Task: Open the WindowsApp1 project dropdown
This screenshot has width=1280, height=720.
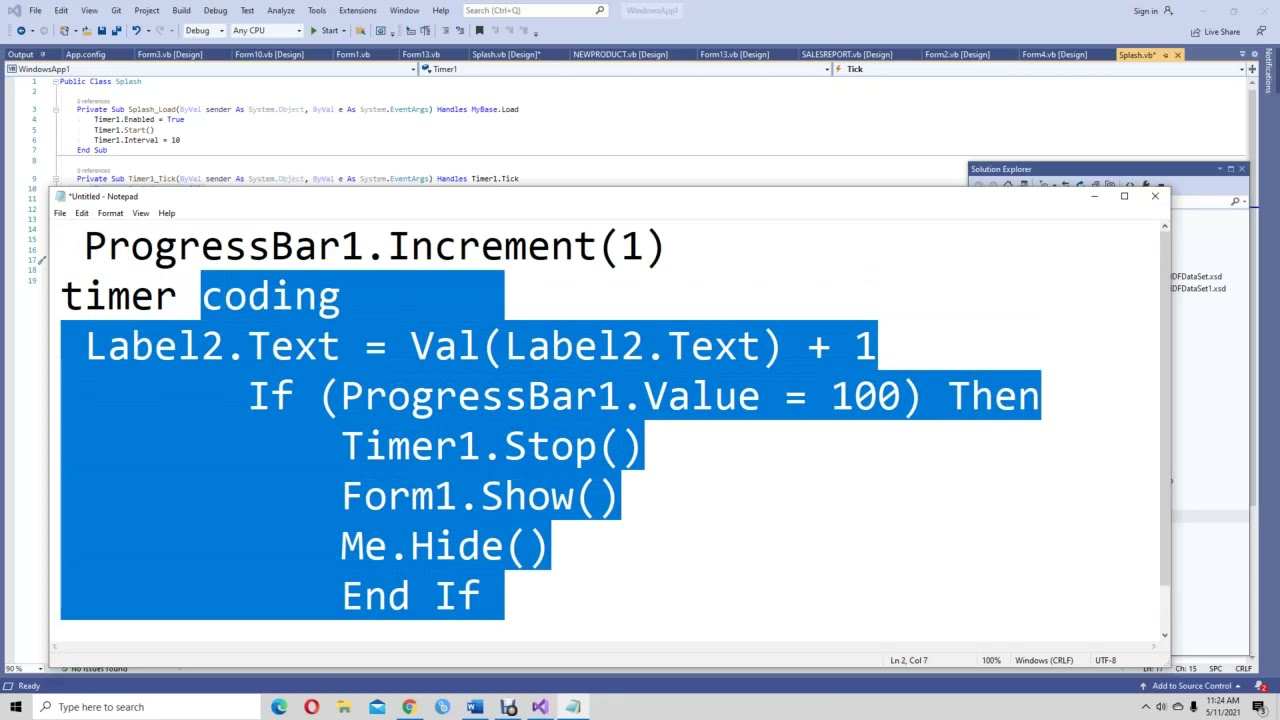Action: pos(209,69)
